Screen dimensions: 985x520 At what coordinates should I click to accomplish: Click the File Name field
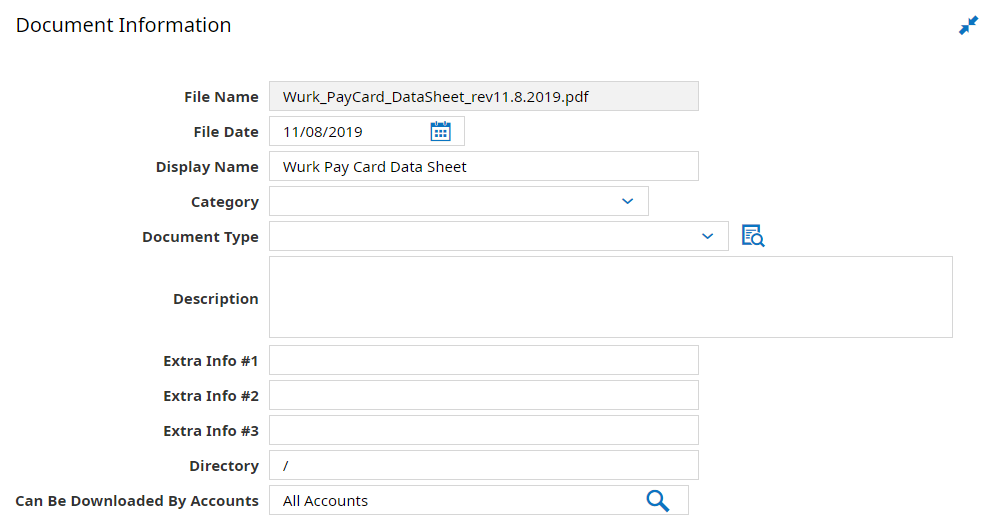coord(484,96)
